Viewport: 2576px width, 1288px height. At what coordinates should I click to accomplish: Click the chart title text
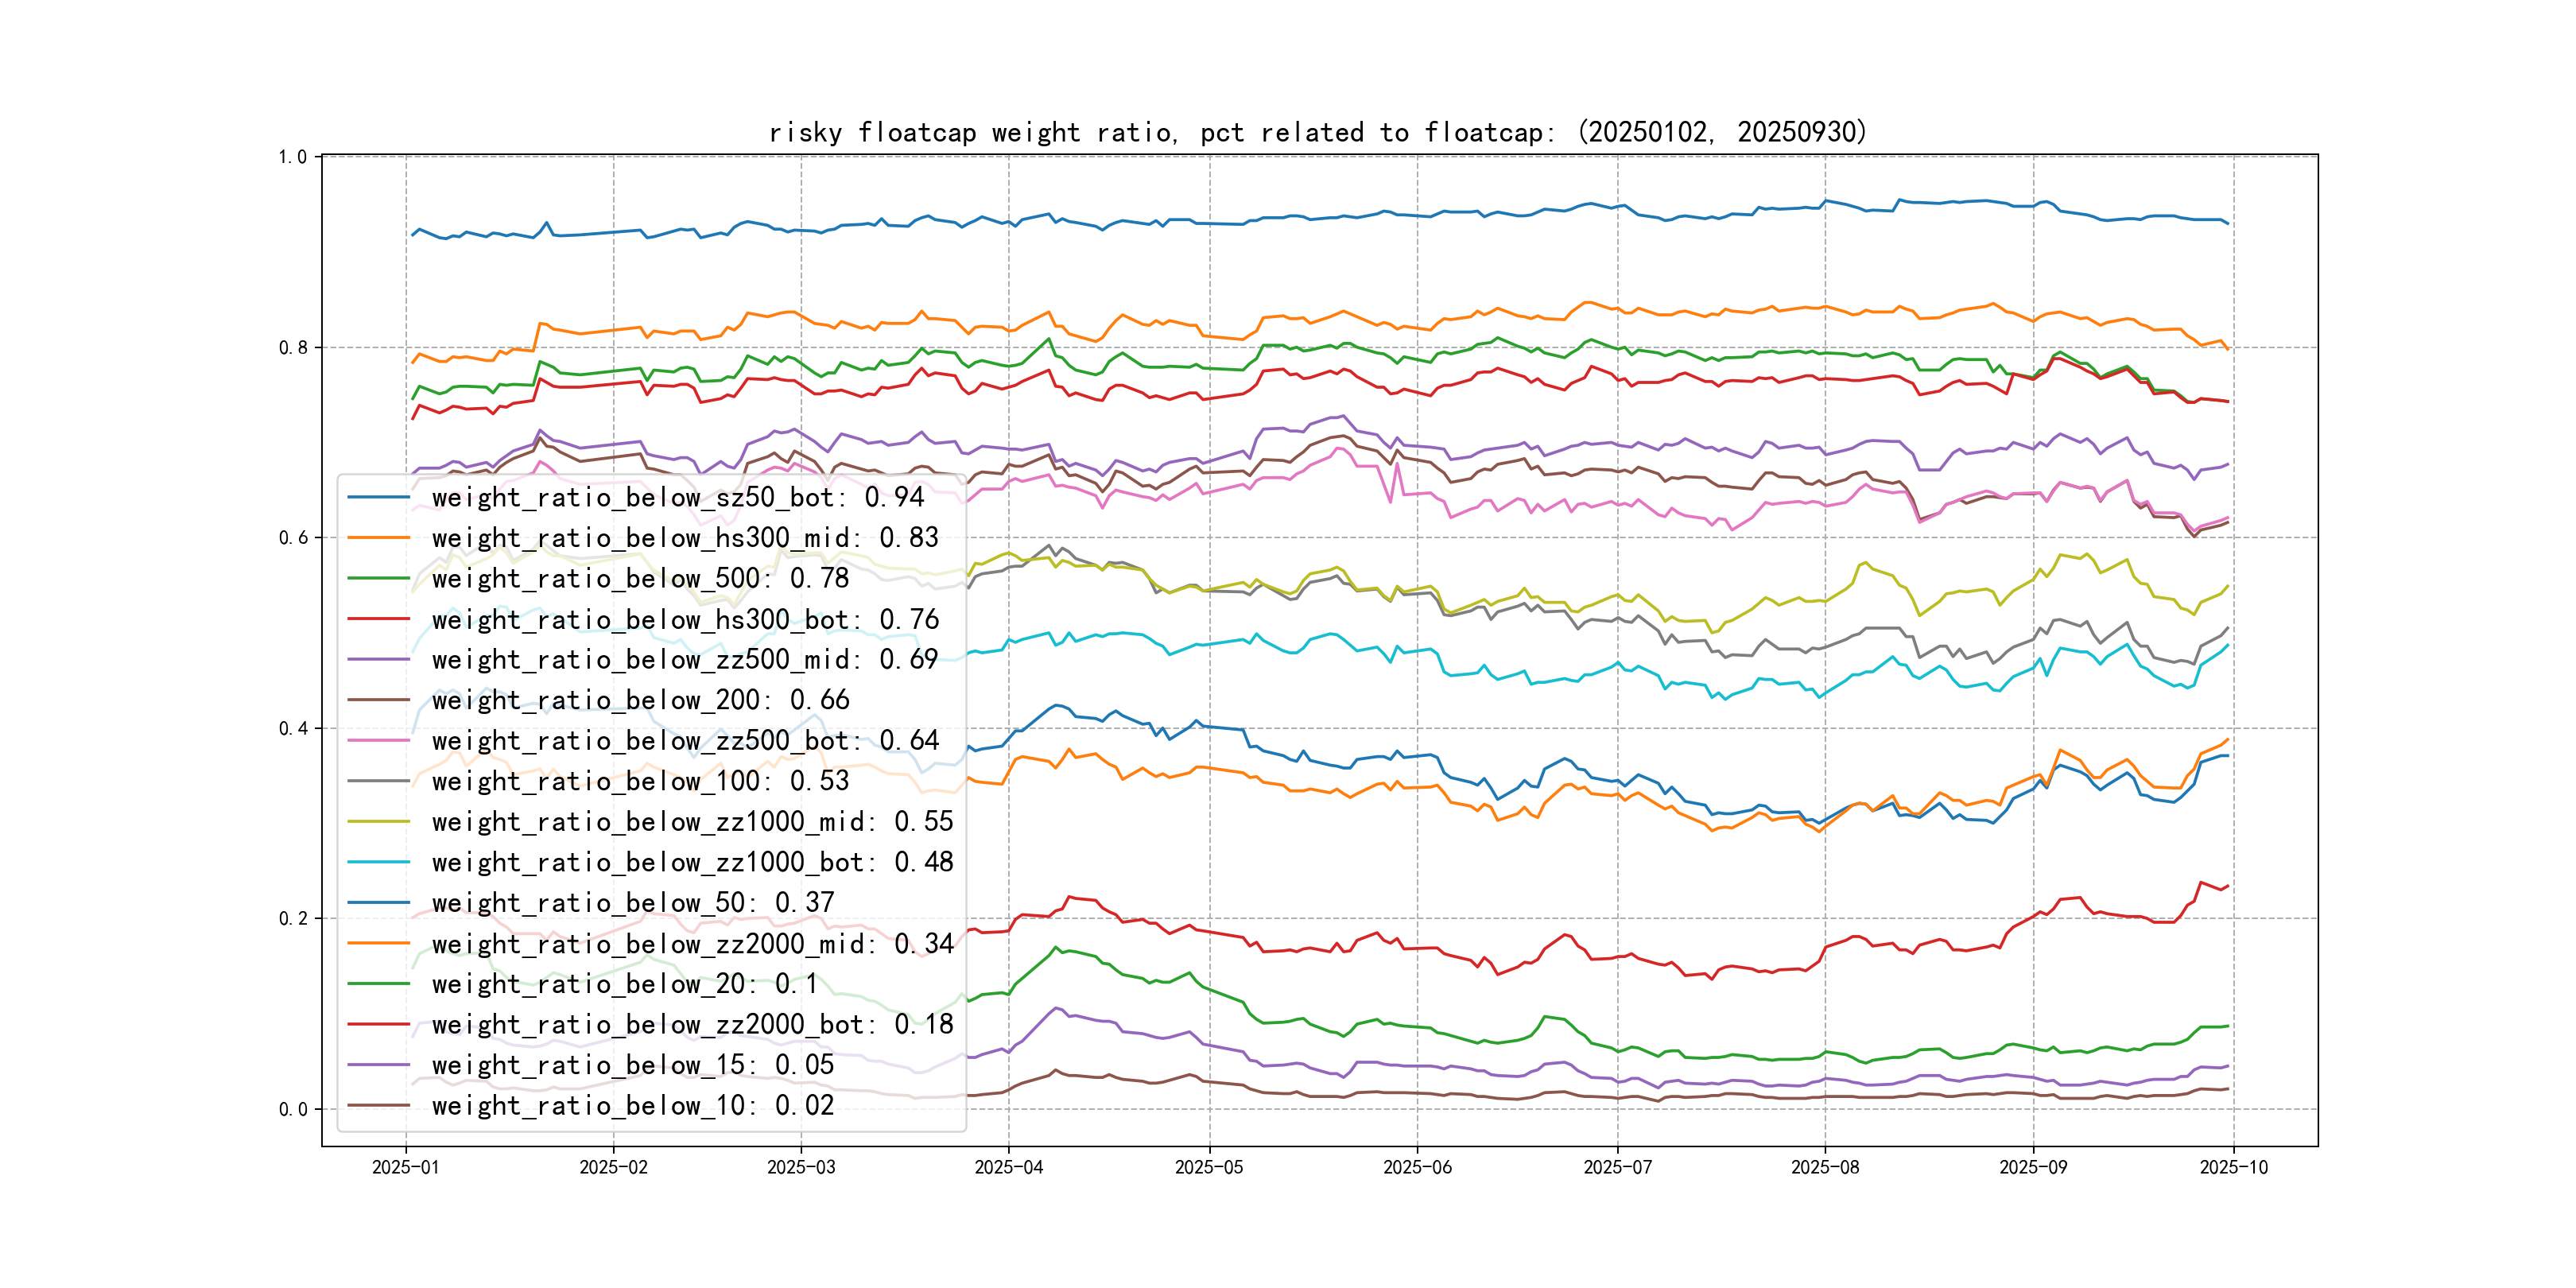(1317, 133)
